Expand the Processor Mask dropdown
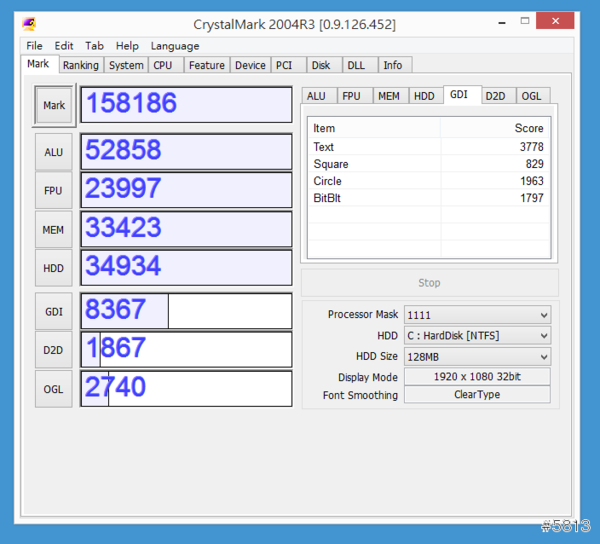 tap(476, 314)
